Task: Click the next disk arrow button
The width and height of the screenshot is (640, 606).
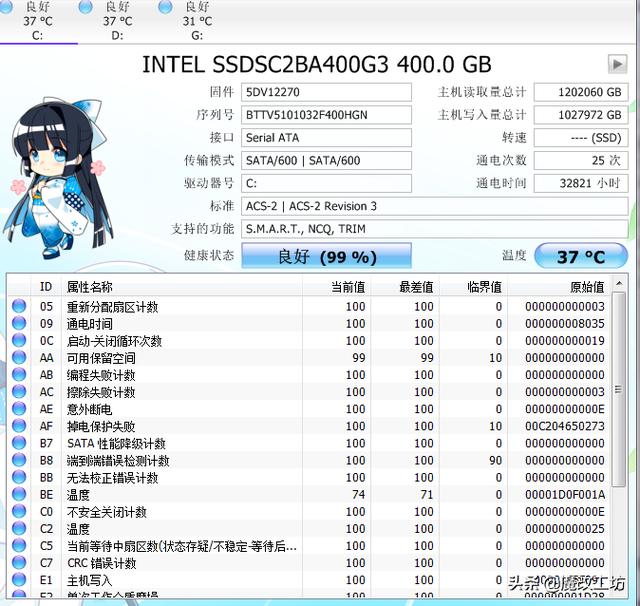Action: point(618,64)
